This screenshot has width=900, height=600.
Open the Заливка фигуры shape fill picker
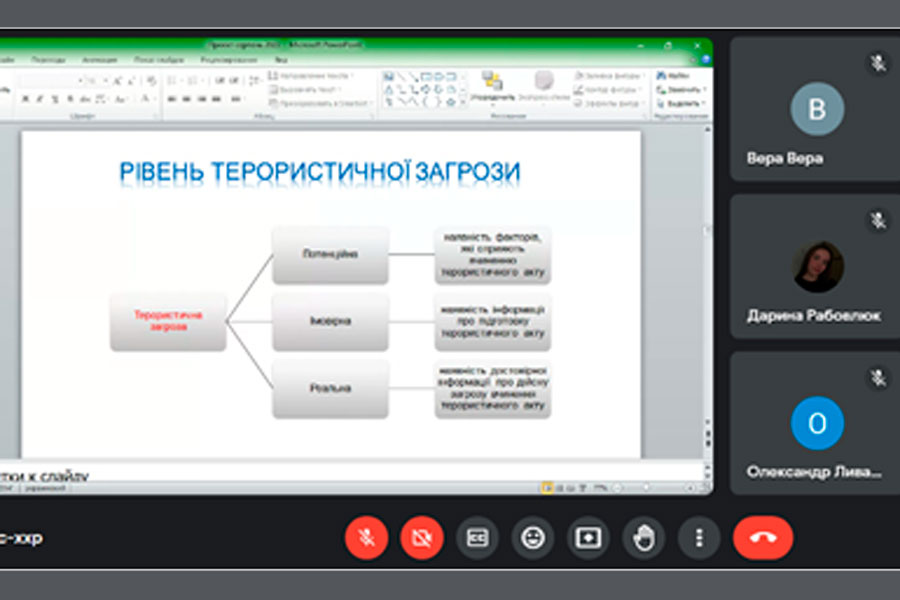point(608,76)
